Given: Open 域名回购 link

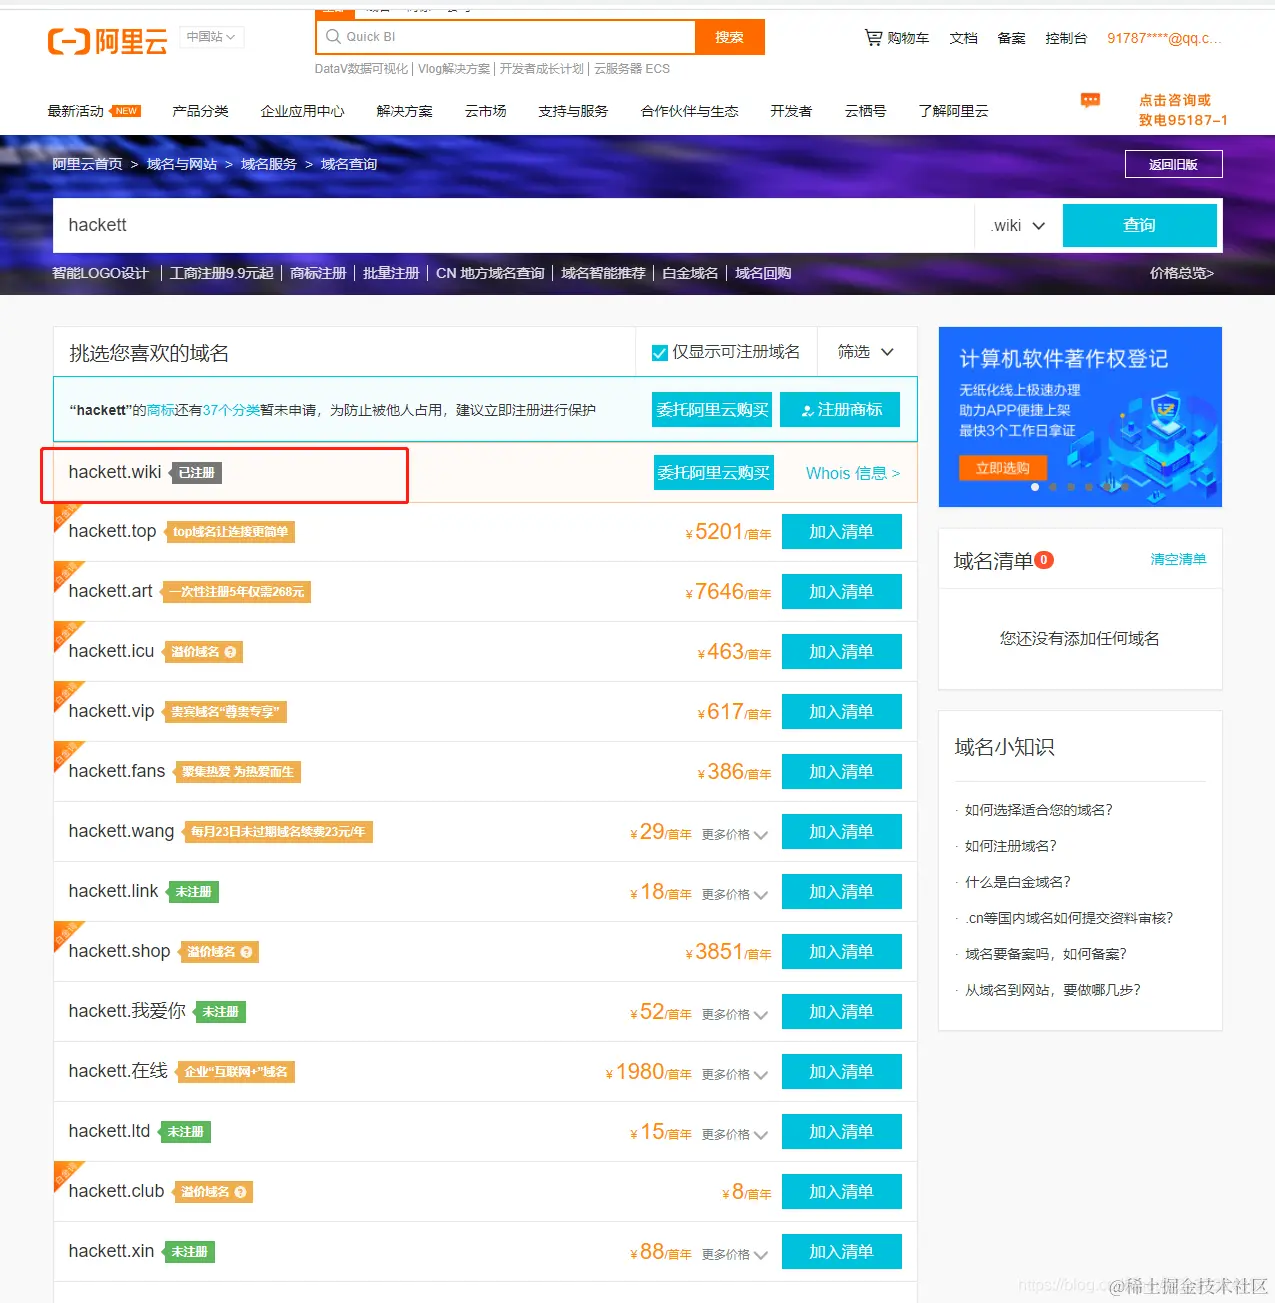Looking at the screenshot, I should click(x=763, y=273).
